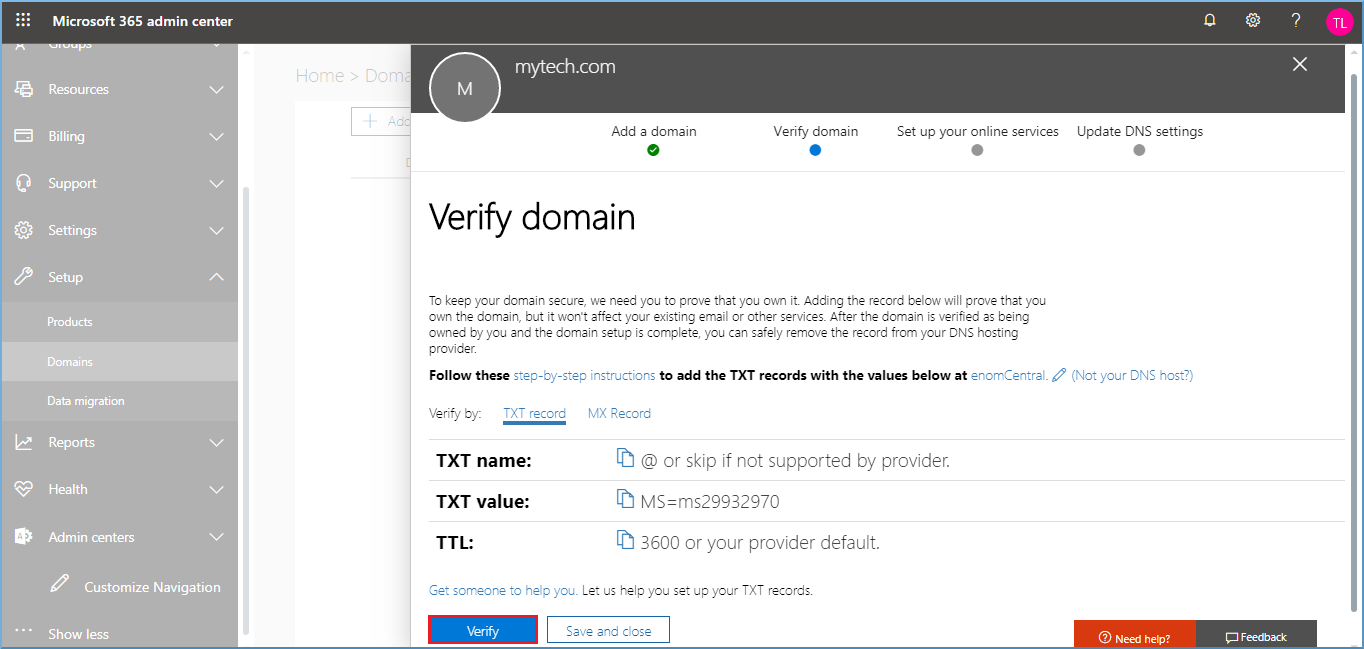Viewport: 1364px width, 649px height.
Task: Click Get someone to help you link
Action: point(503,590)
